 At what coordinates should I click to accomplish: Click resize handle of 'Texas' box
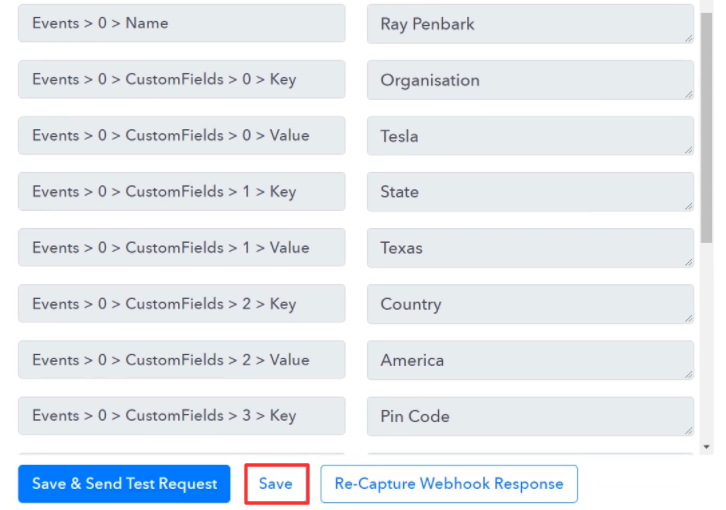tap(688, 263)
